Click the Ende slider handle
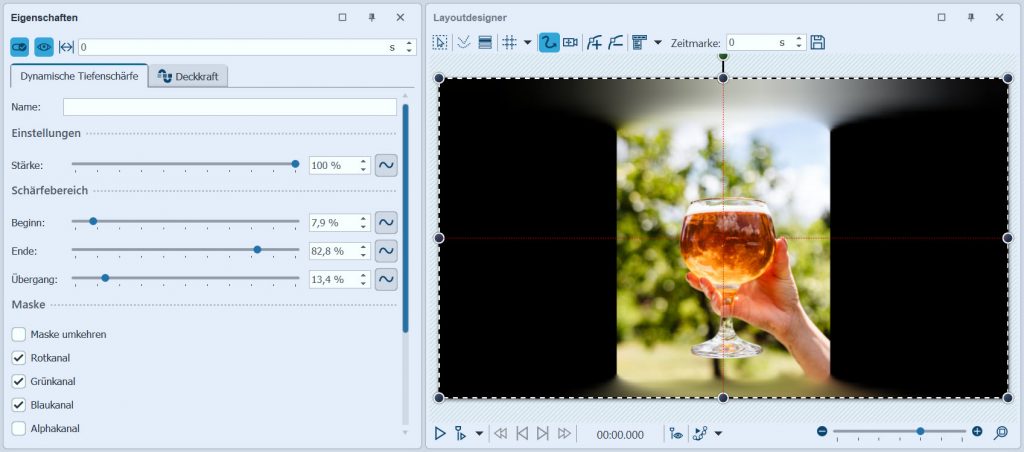This screenshot has height=452, width=1024. (x=258, y=250)
